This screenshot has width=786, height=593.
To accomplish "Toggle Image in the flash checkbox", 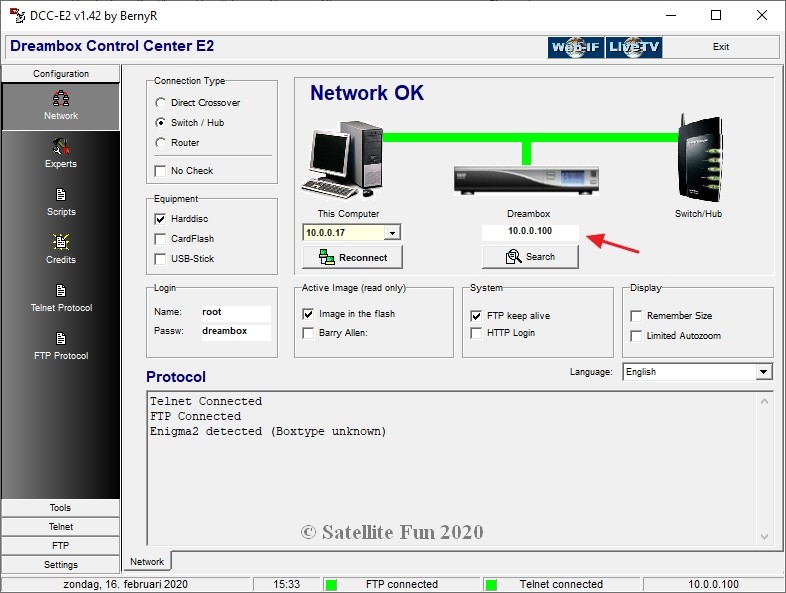I will 308,314.
